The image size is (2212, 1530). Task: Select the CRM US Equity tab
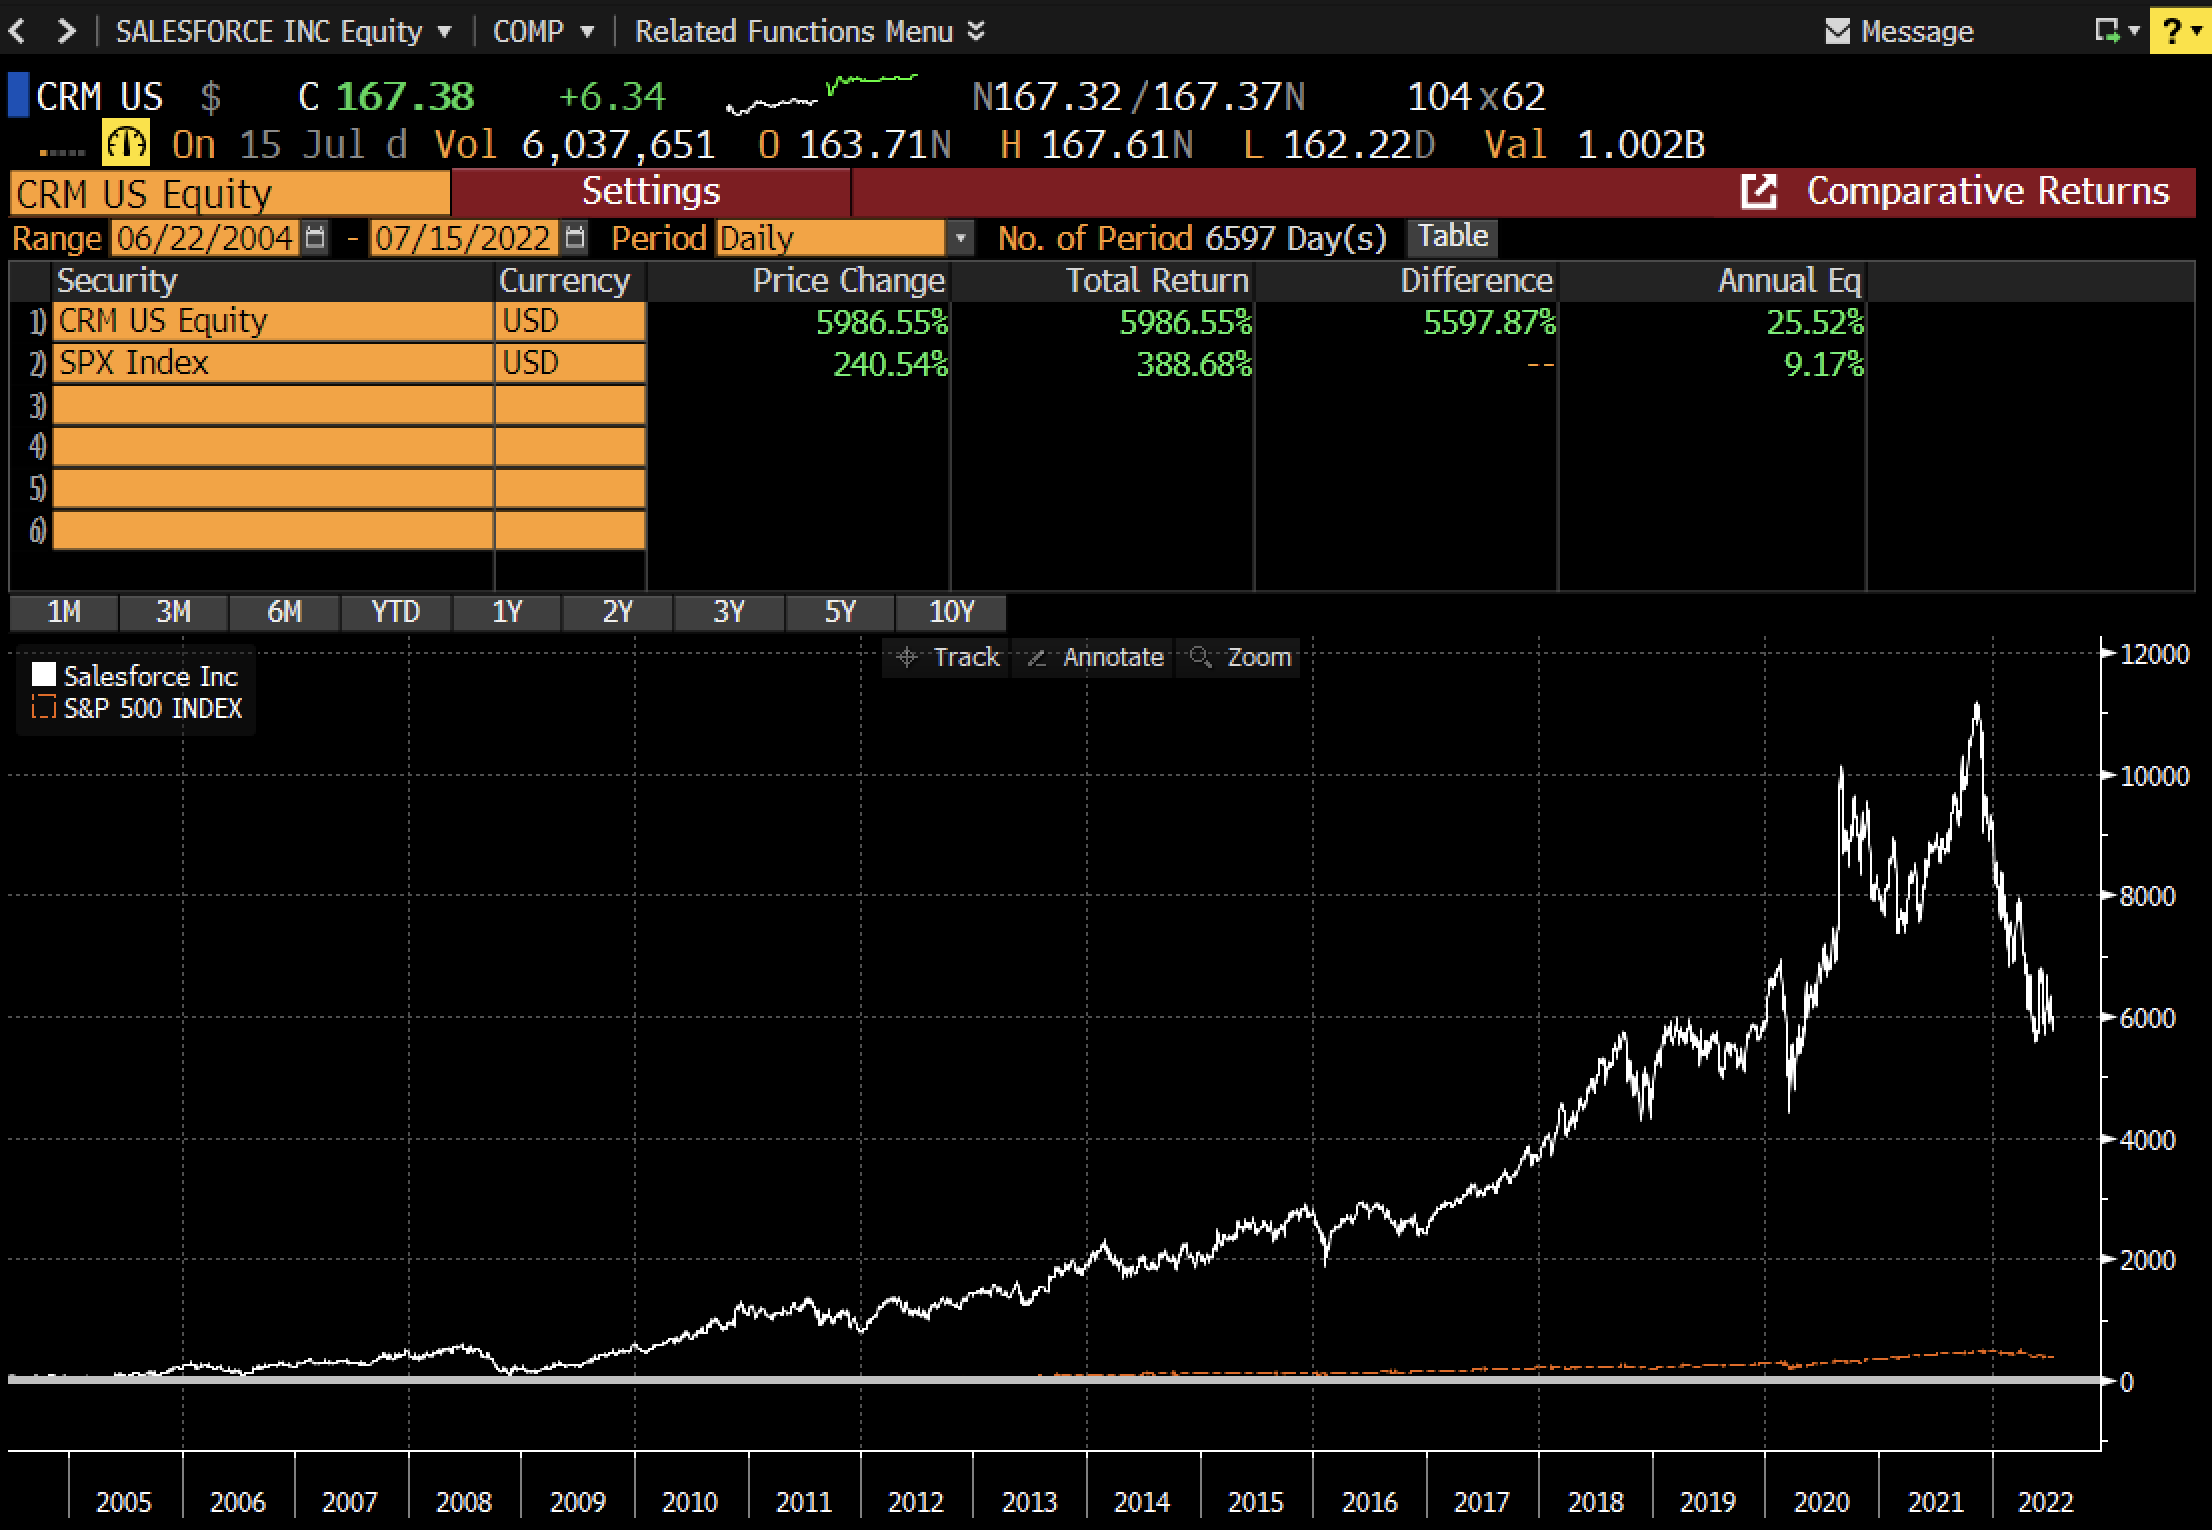(x=230, y=193)
